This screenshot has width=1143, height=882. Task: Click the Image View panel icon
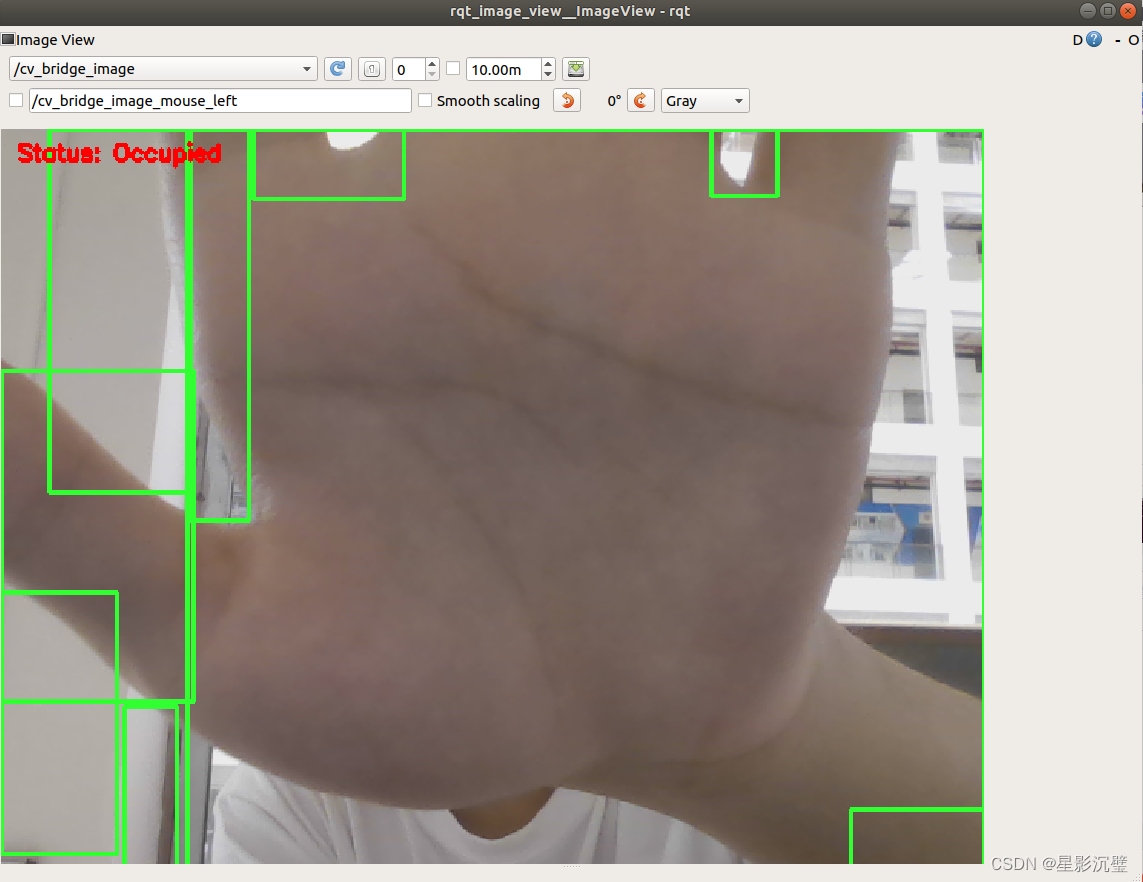(x=8, y=39)
